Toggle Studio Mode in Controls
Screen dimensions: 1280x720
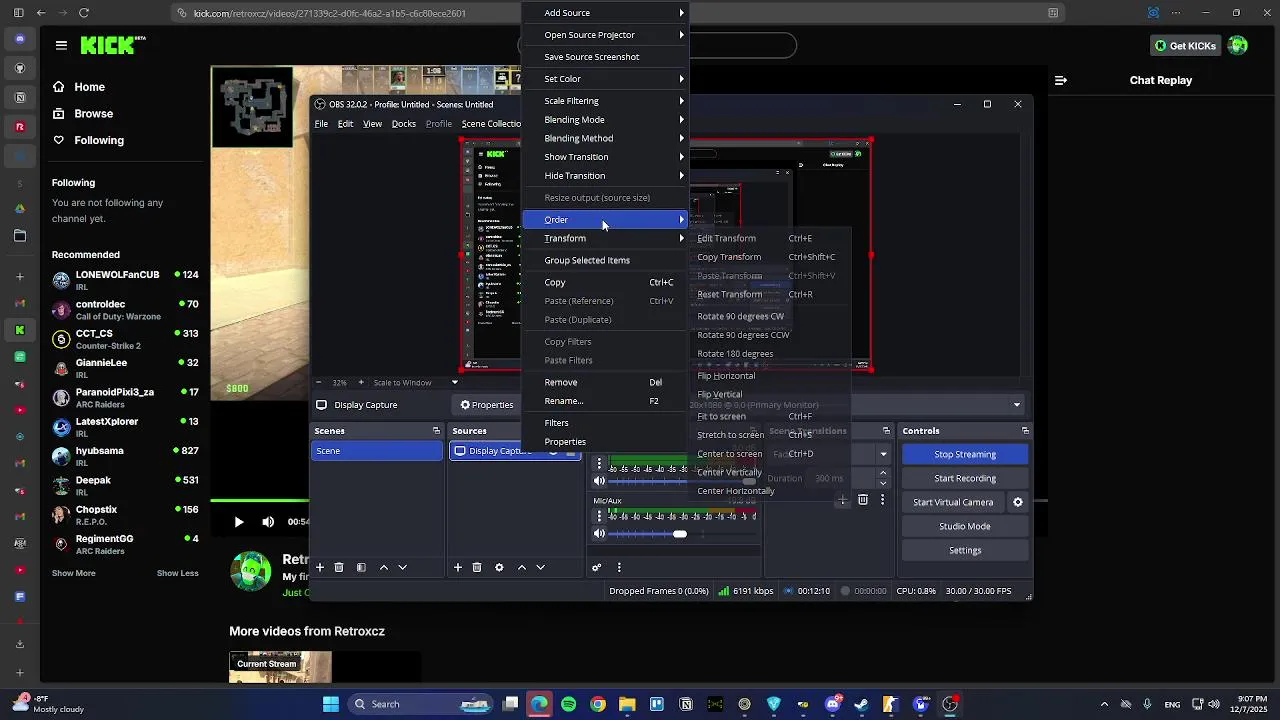(x=965, y=526)
